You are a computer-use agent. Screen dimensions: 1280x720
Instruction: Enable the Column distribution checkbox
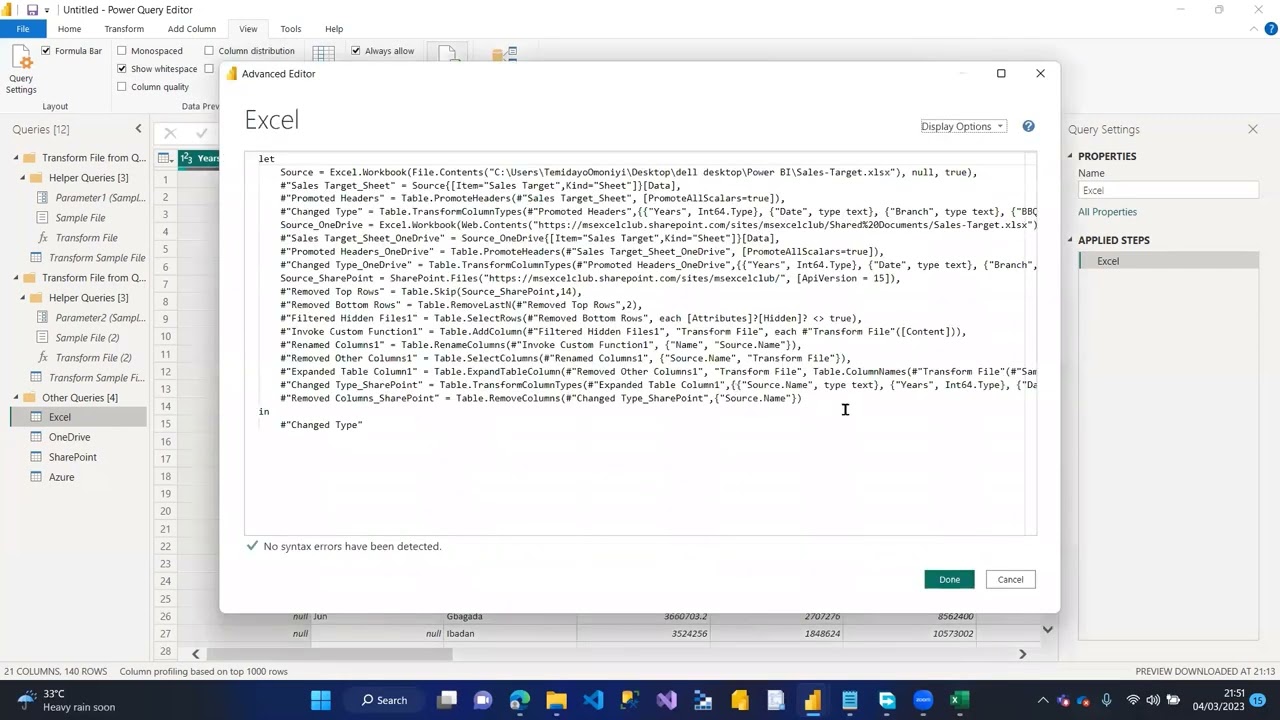pyautogui.click(x=209, y=51)
